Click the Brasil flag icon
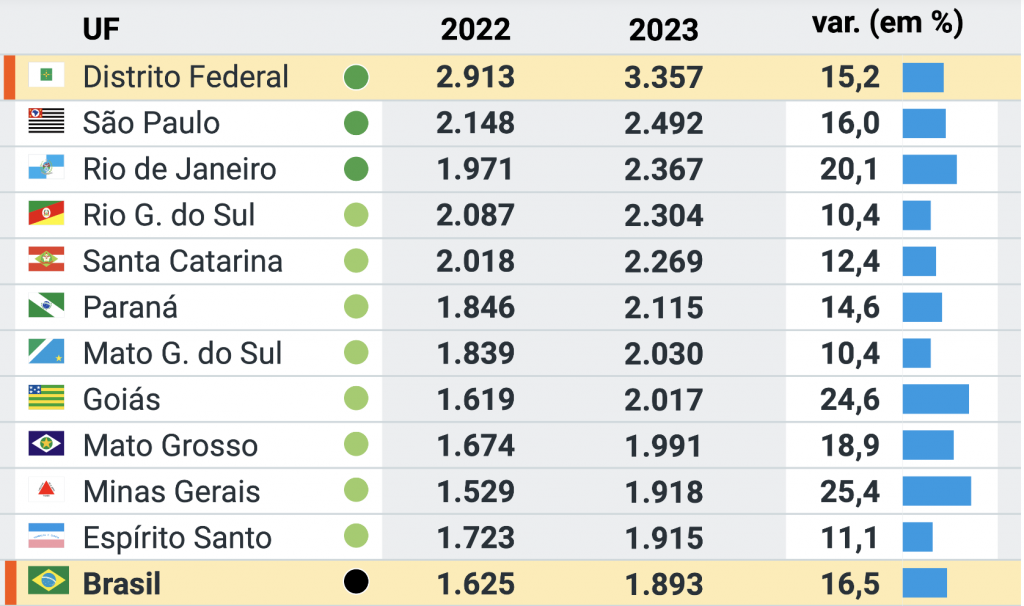The image size is (1024, 606). click(x=48, y=582)
